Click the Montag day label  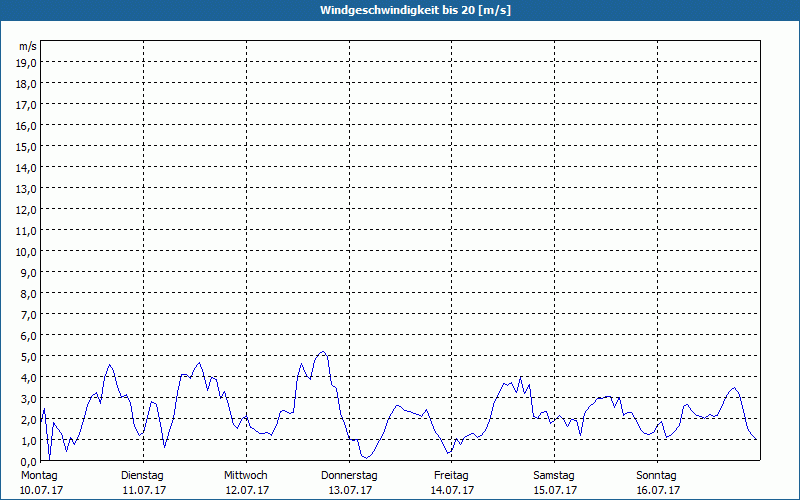tap(40, 475)
